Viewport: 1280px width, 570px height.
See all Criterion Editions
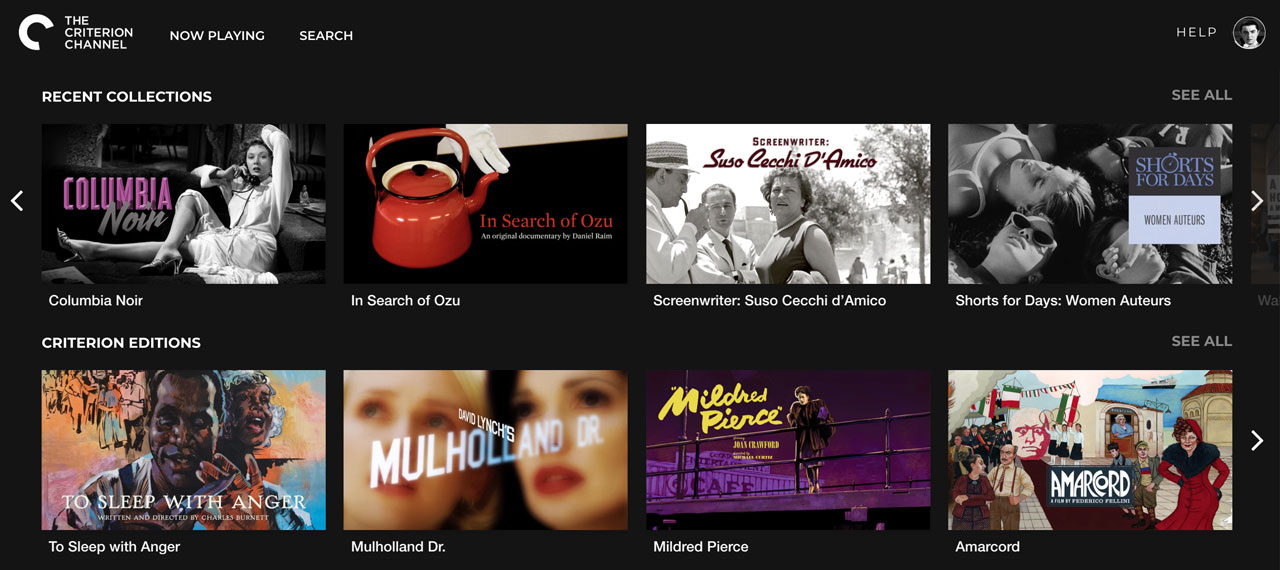[x=1202, y=341]
